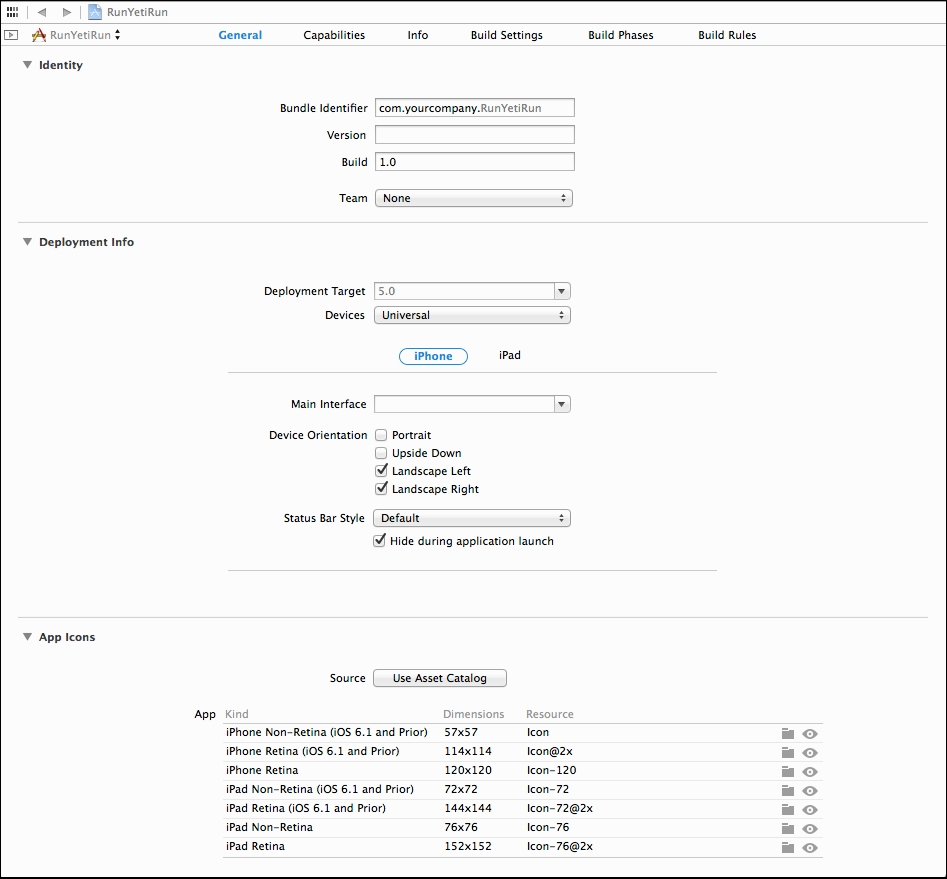This screenshot has height=879, width=947.
Task: Click the empty Version field
Action: (x=475, y=135)
